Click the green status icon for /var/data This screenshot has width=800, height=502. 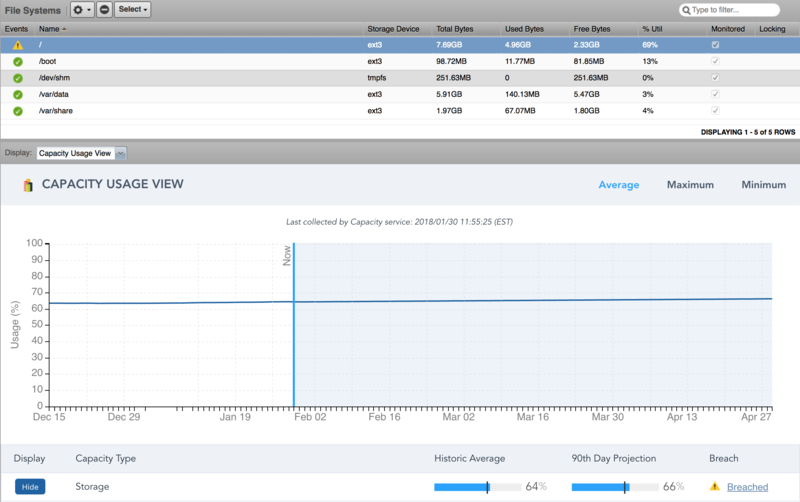pos(18,95)
